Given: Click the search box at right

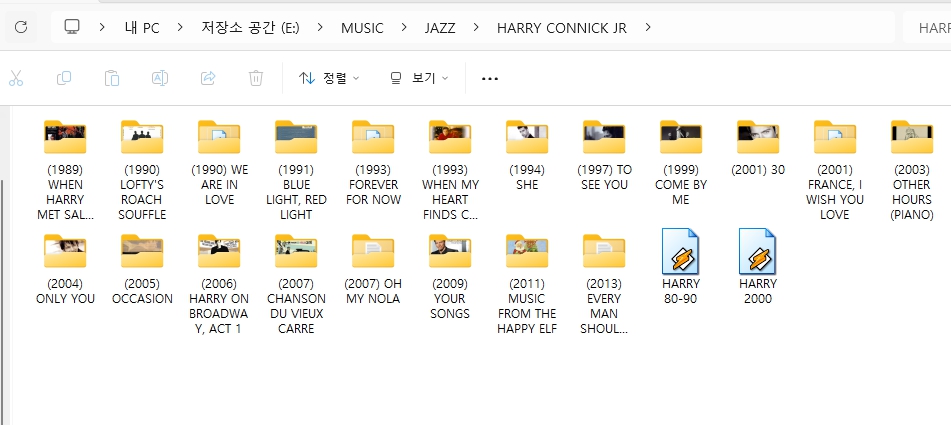Looking at the screenshot, I should 927,28.
